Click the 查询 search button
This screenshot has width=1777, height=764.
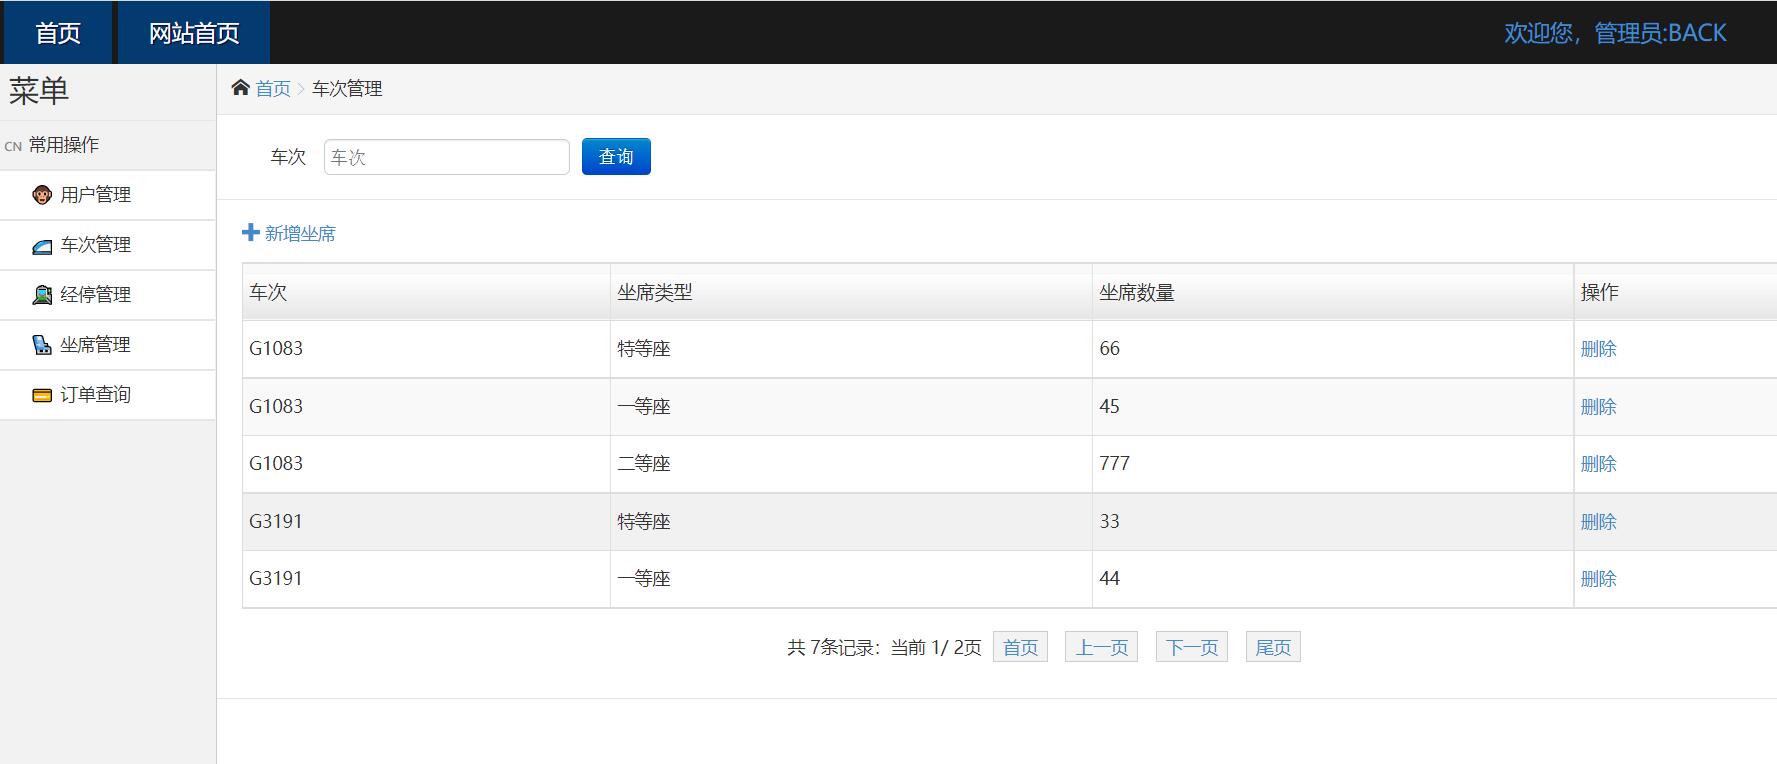coord(616,157)
